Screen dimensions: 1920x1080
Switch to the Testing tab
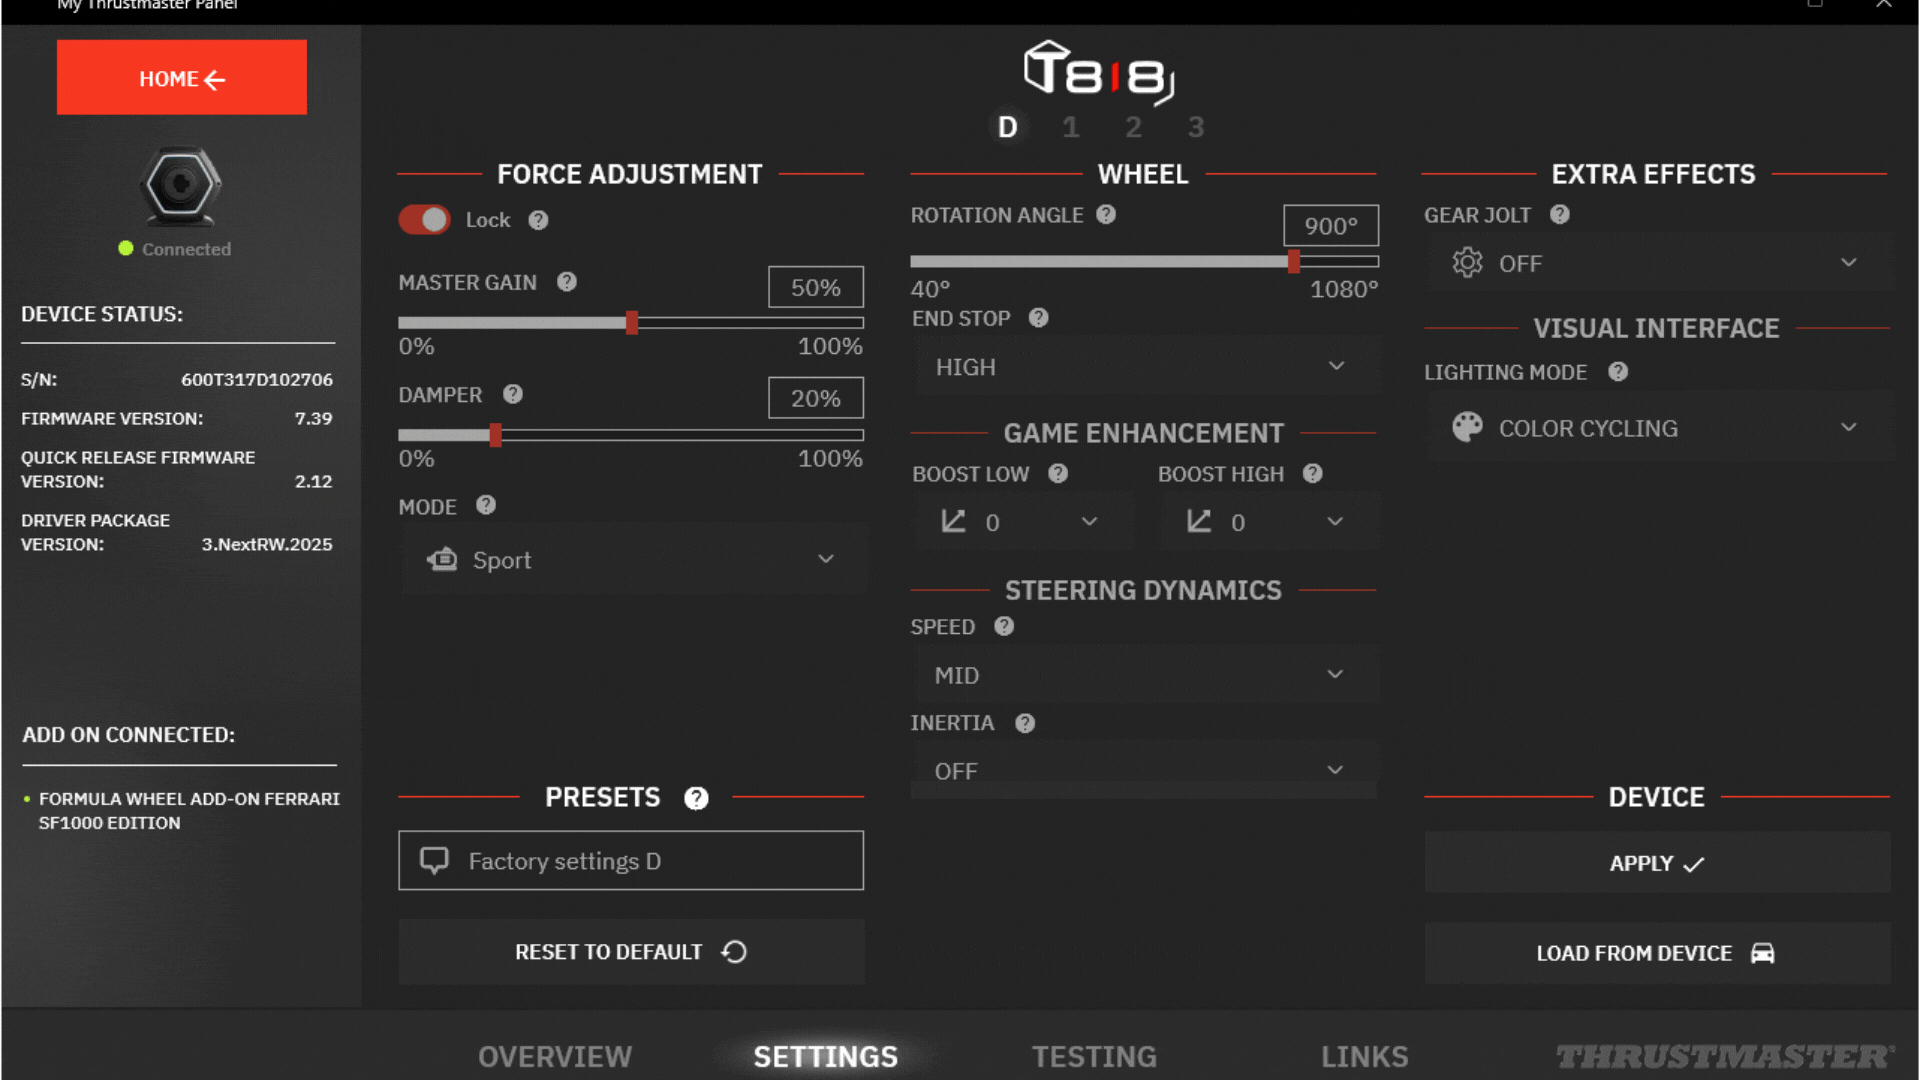pyautogui.click(x=1094, y=1056)
